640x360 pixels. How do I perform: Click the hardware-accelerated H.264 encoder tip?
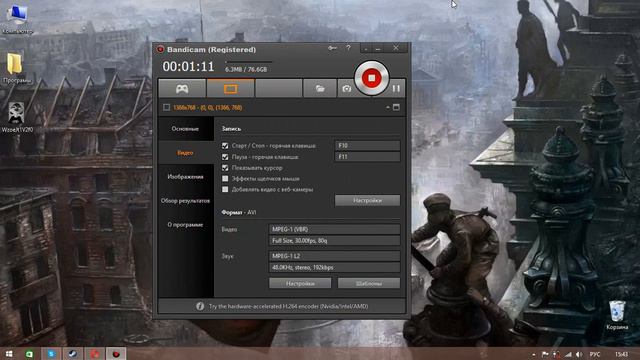point(288,306)
